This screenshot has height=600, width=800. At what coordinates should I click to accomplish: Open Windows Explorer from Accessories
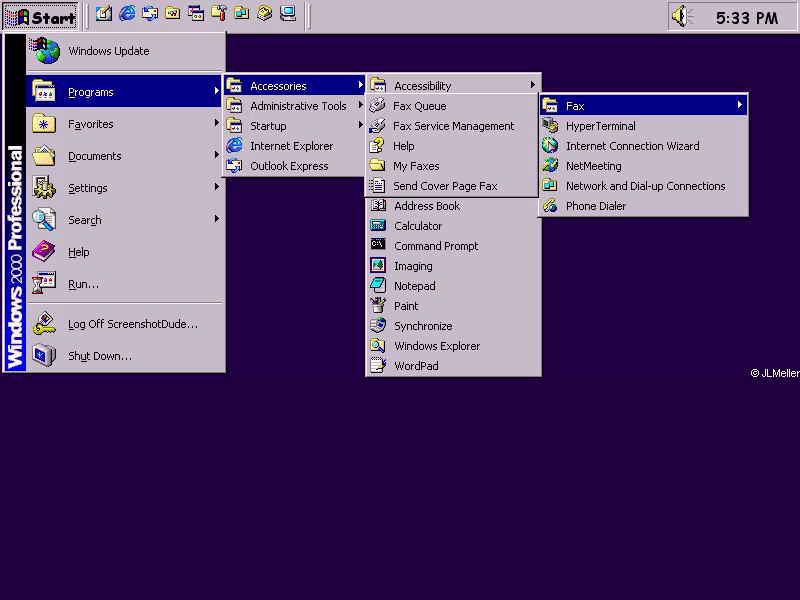pyautogui.click(x=454, y=345)
